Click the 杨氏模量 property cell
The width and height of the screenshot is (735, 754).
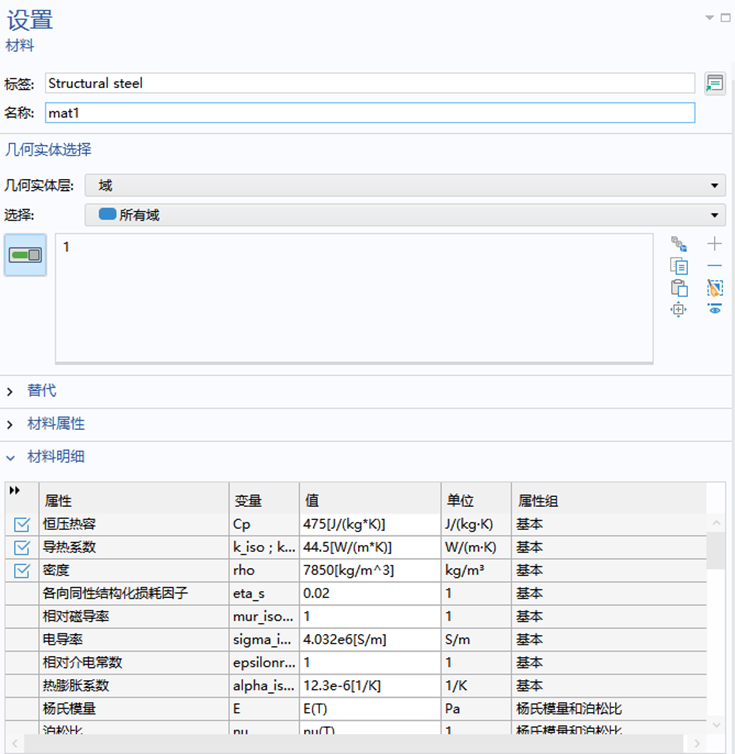(134, 709)
